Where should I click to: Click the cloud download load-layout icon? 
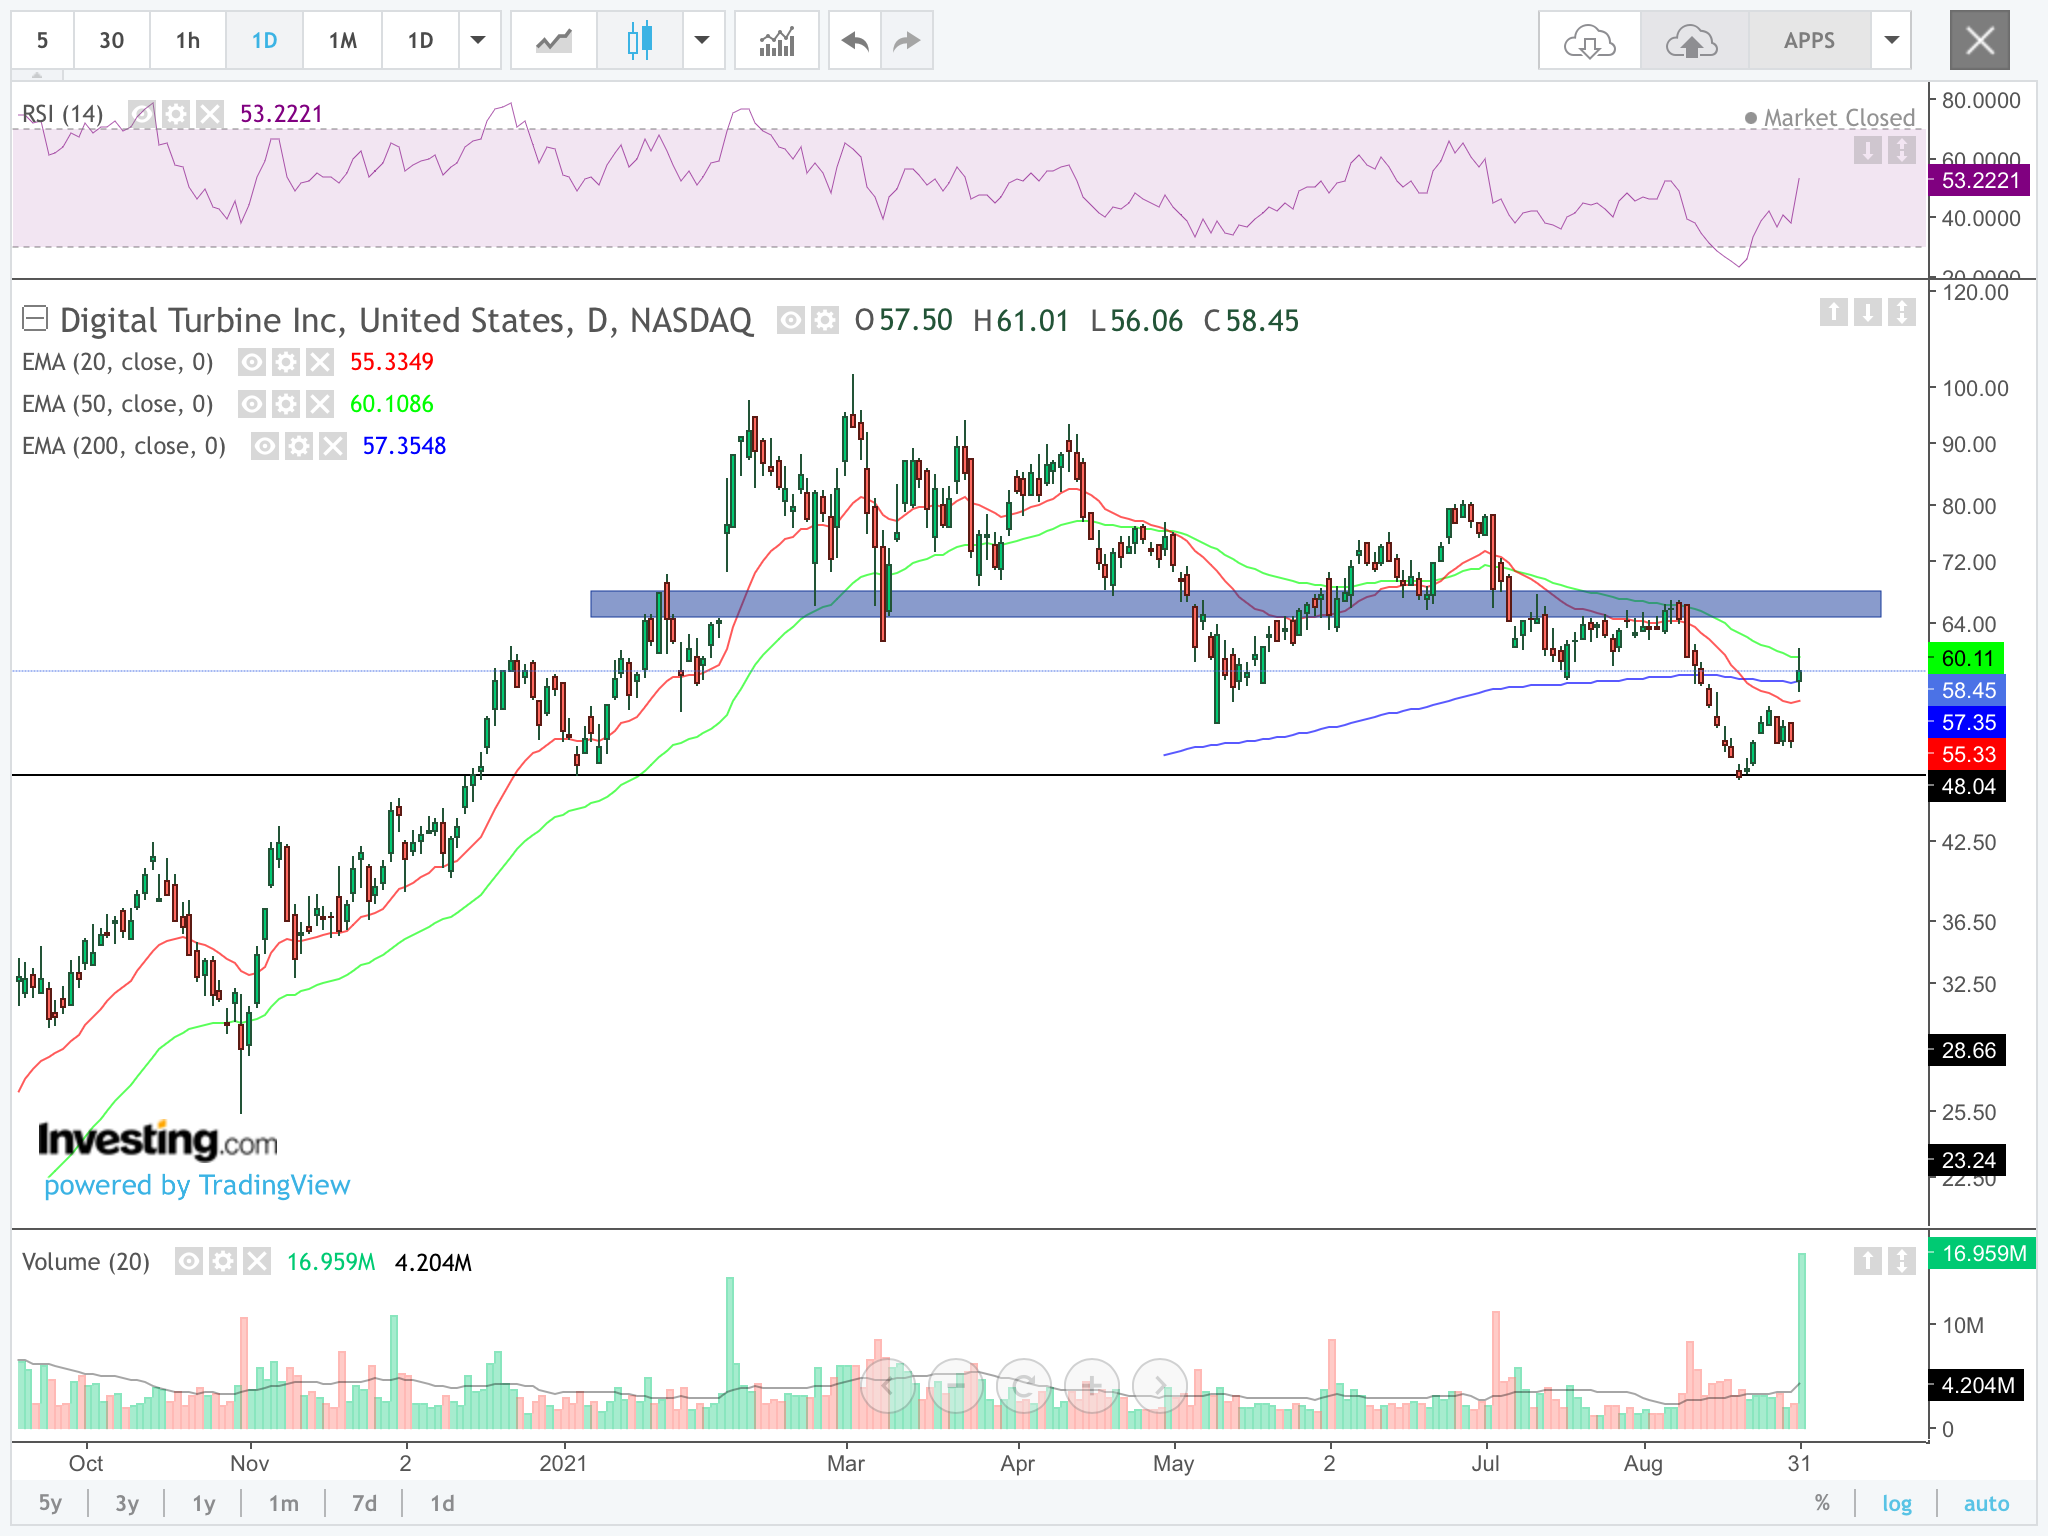(1589, 41)
